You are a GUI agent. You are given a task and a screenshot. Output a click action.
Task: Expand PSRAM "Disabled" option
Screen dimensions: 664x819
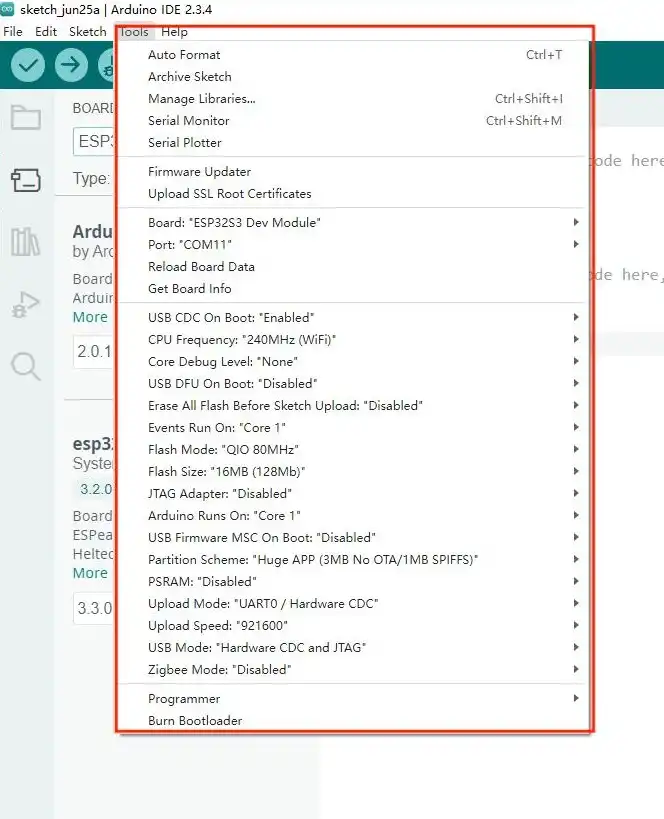point(353,581)
